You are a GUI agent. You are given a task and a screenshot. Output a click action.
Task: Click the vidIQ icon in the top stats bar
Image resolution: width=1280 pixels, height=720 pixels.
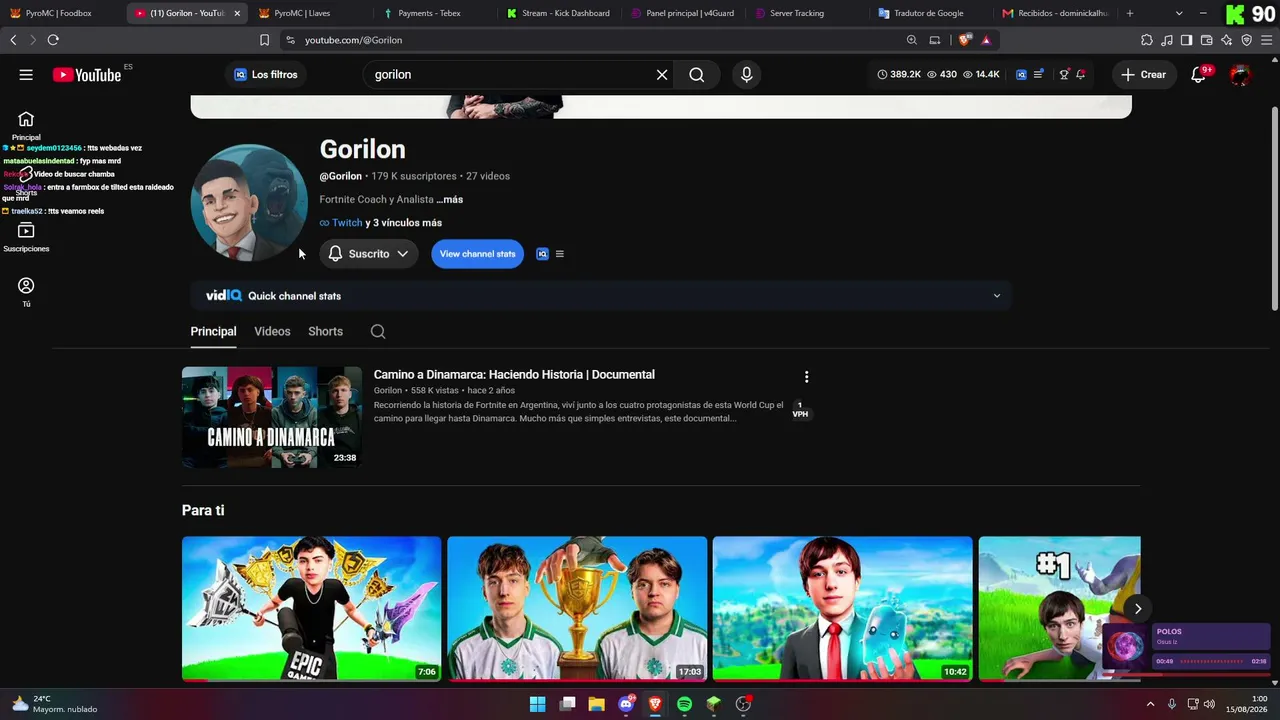point(1021,75)
